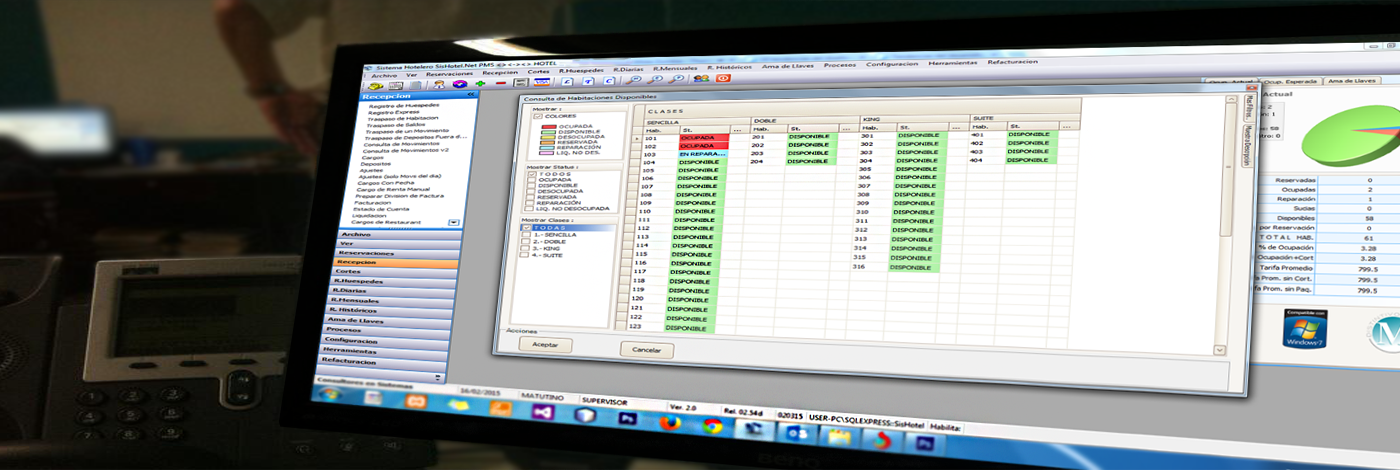Screen dimensions: 1400x470
Task: Open the Archivo menu
Action: pyautogui.click(x=384, y=75)
